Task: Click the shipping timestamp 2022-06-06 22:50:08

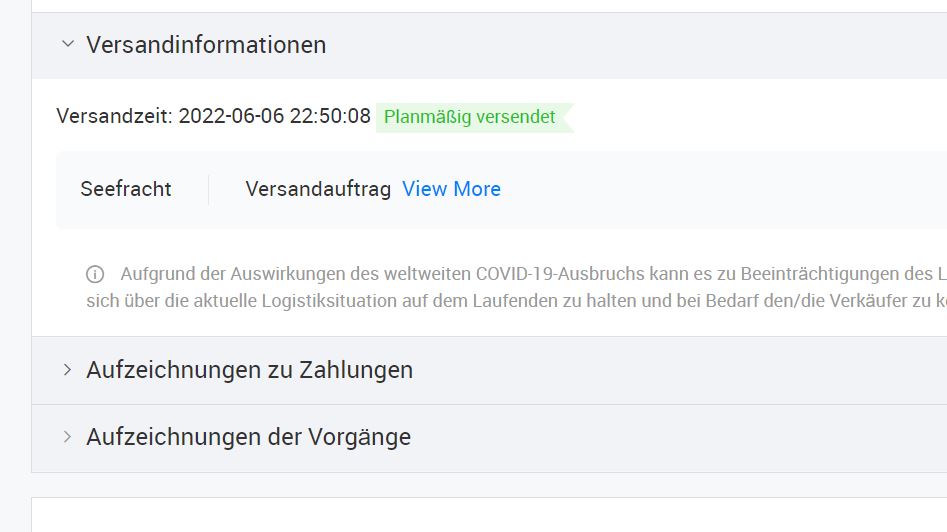Action: coord(274,116)
